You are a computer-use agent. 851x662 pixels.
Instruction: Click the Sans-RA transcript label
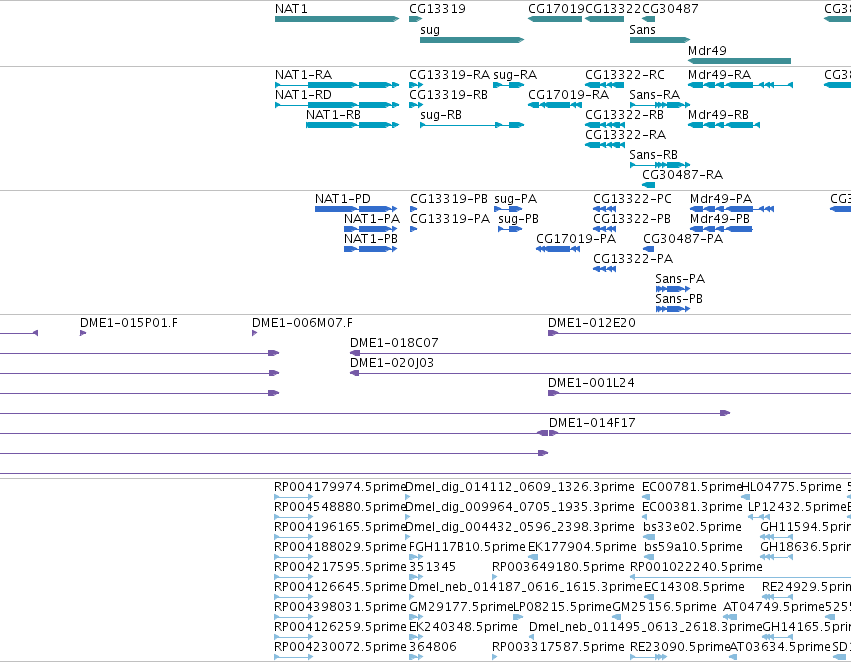pyautogui.click(x=655, y=95)
